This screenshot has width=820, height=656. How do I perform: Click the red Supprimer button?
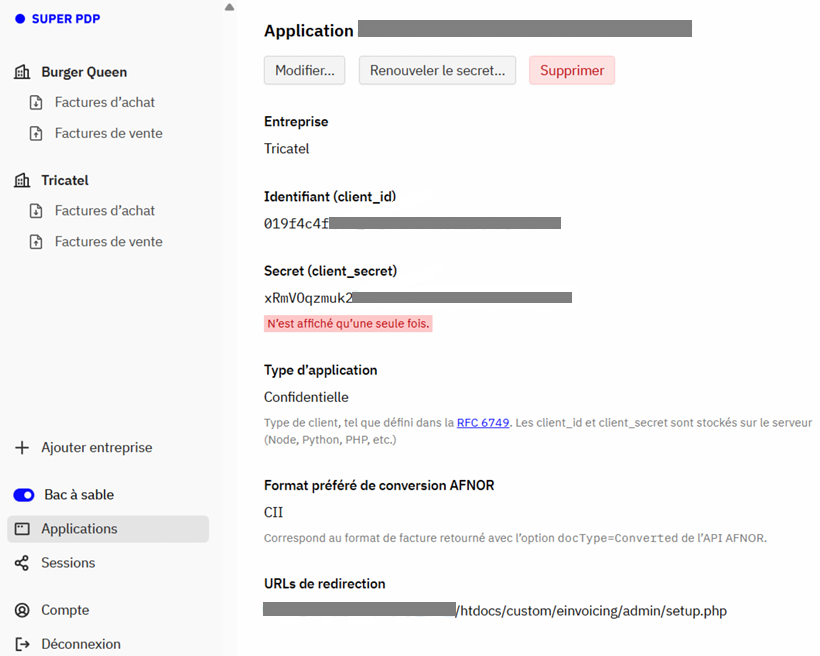[572, 70]
